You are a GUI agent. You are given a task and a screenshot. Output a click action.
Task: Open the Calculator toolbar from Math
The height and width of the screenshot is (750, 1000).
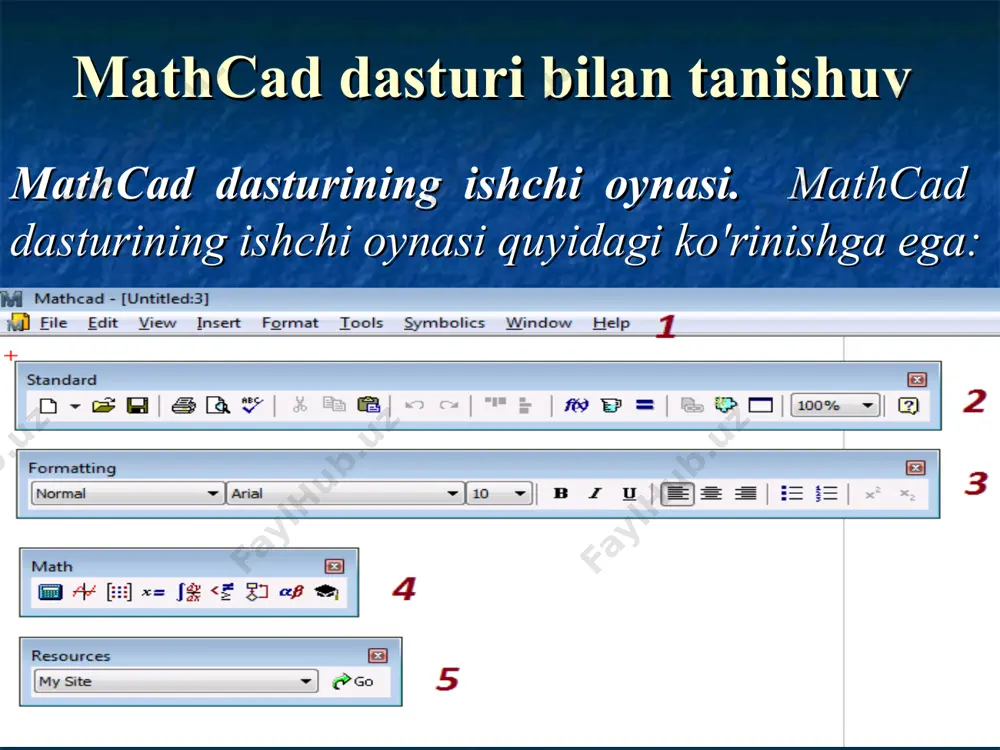(50, 592)
